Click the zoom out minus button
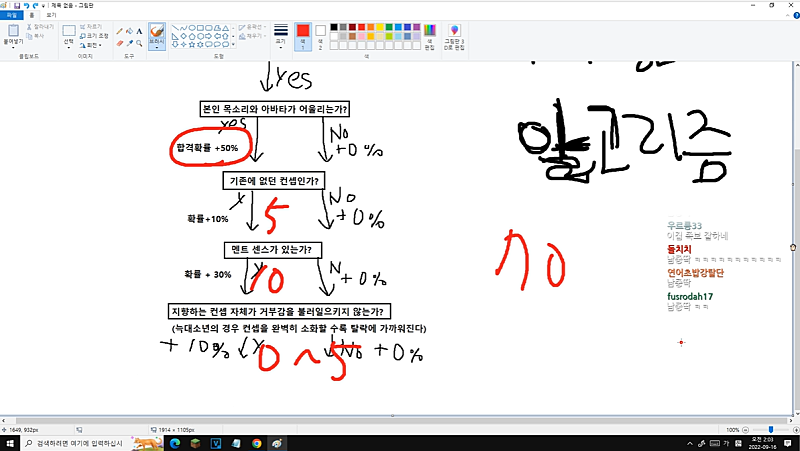800x451 pixels. tap(745, 430)
